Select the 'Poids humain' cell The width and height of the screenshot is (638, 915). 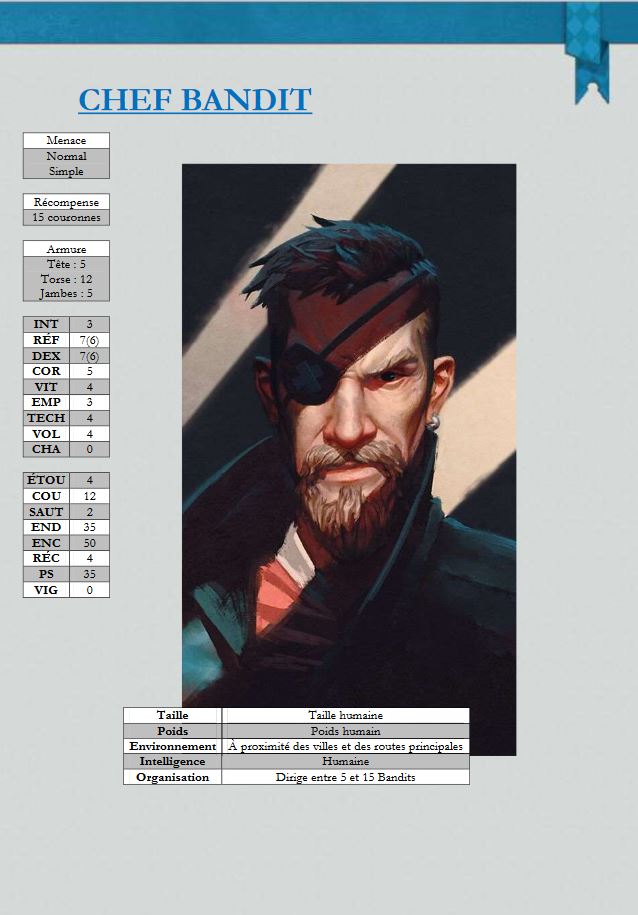pyautogui.click(x=346, y=731)
